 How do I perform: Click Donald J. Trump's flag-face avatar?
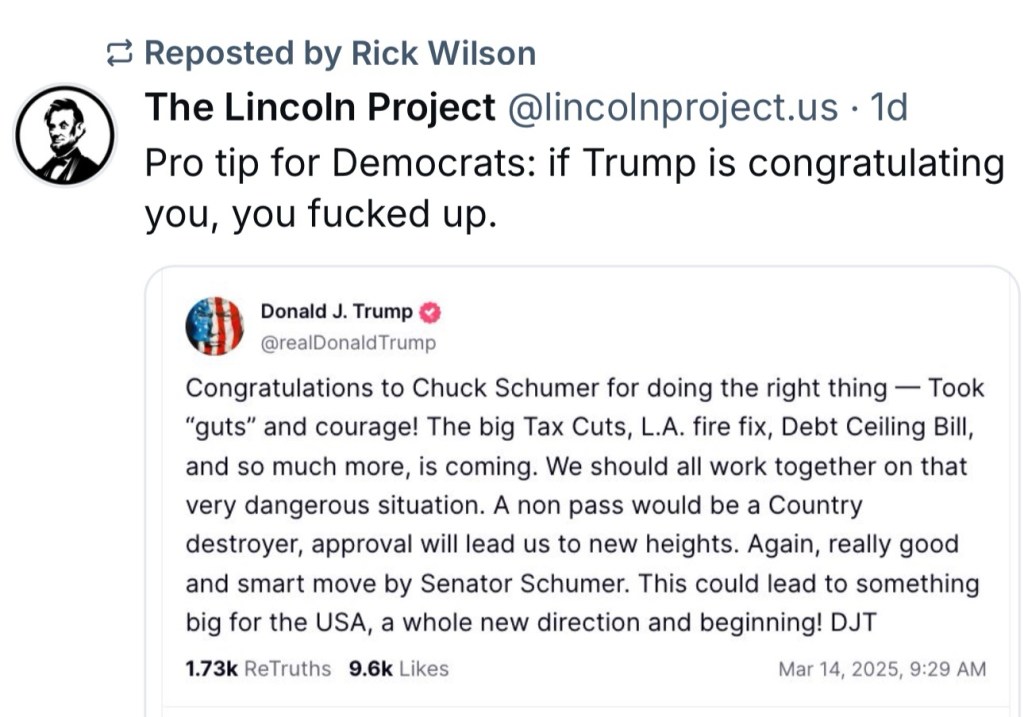[214, 326]
